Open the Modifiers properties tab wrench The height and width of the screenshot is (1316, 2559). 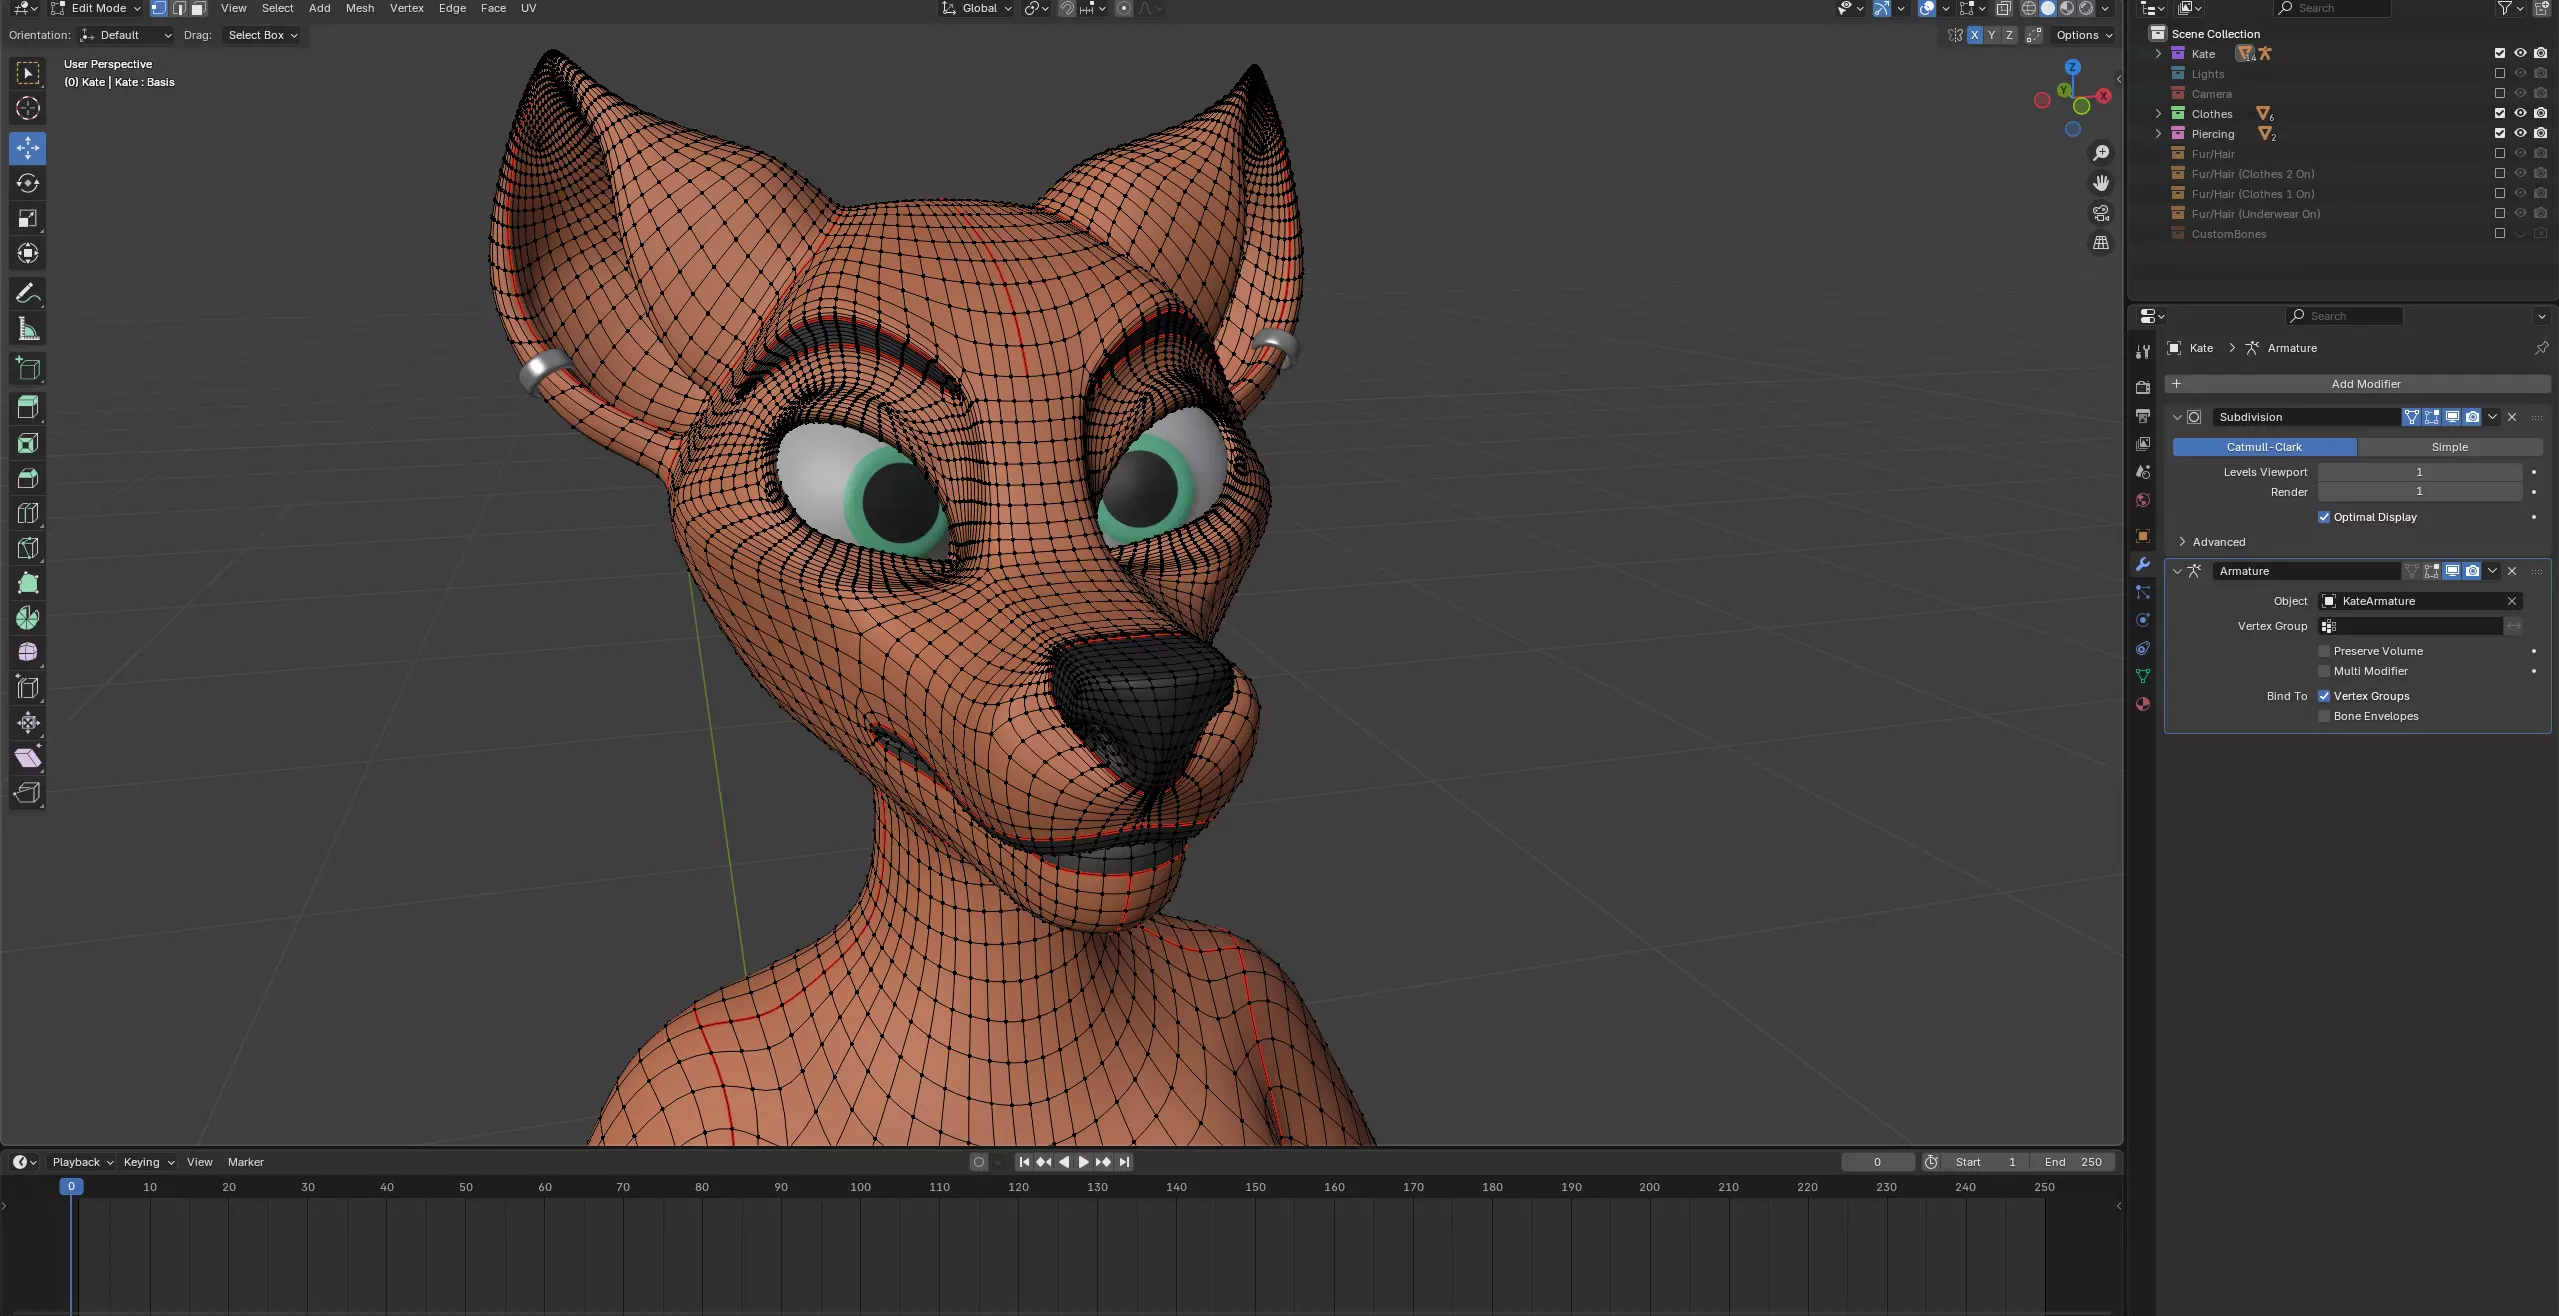[2142, 564]
